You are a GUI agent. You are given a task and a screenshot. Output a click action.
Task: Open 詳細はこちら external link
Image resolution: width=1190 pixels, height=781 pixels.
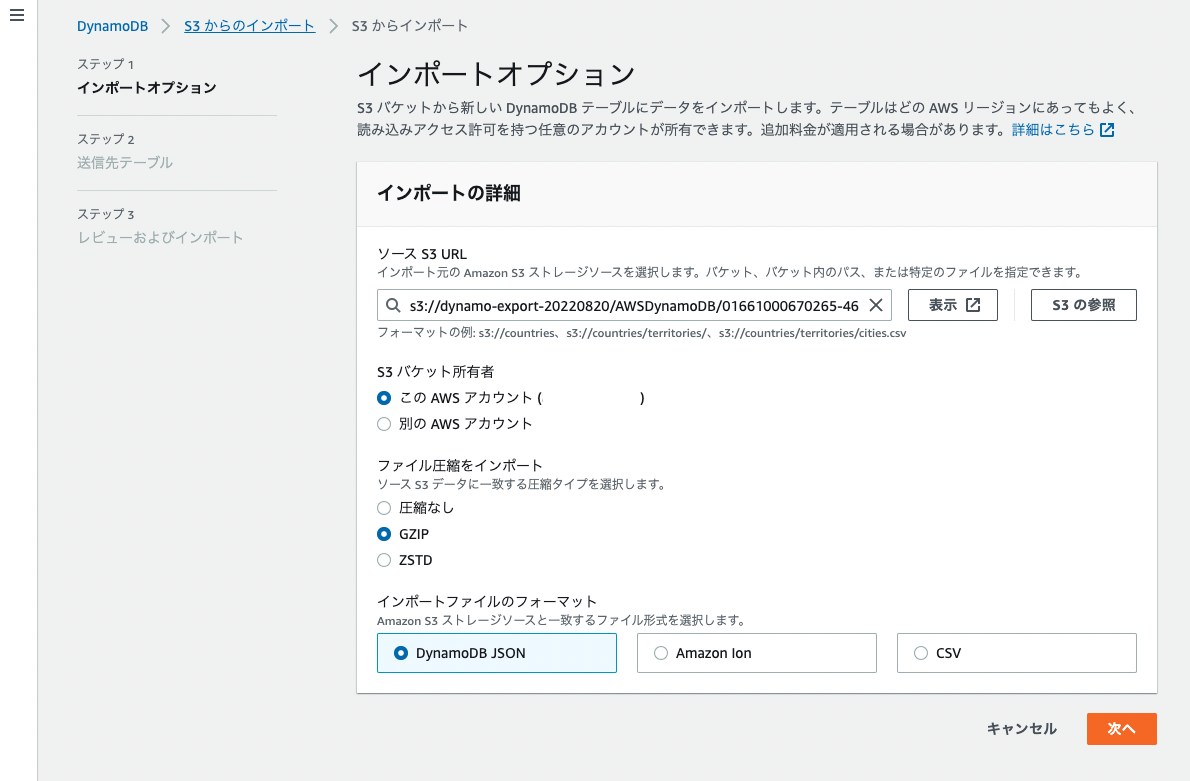[x=1056, y=128]
